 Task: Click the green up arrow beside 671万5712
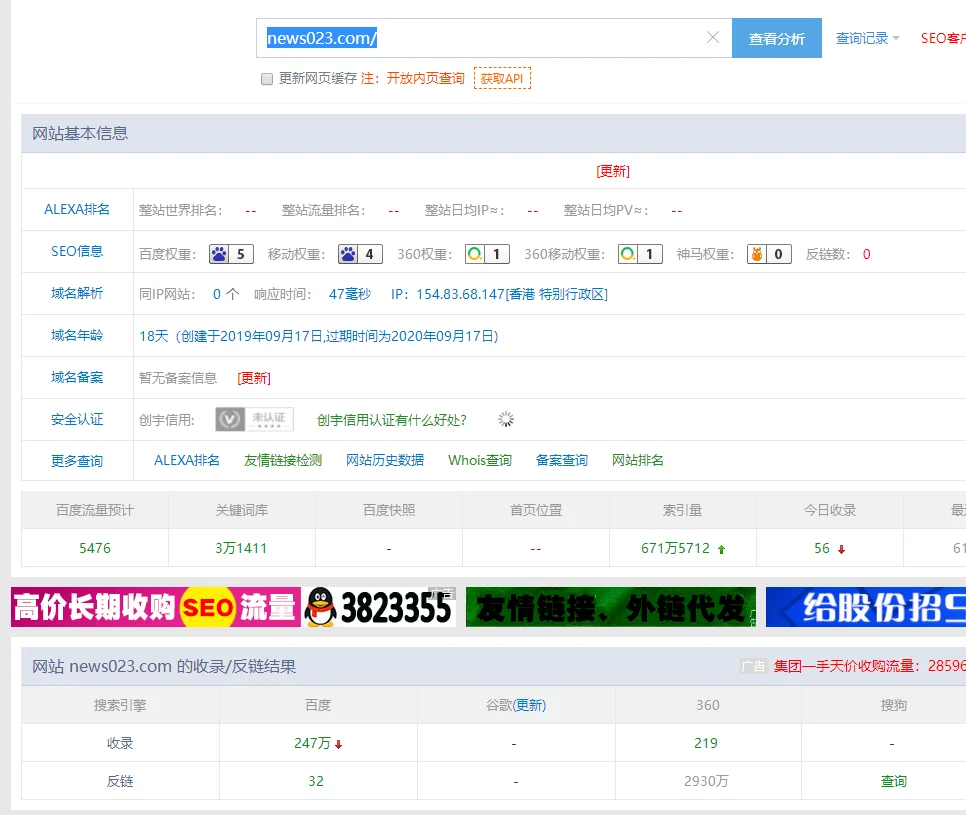pyautogui.click(x=721, y=549)
